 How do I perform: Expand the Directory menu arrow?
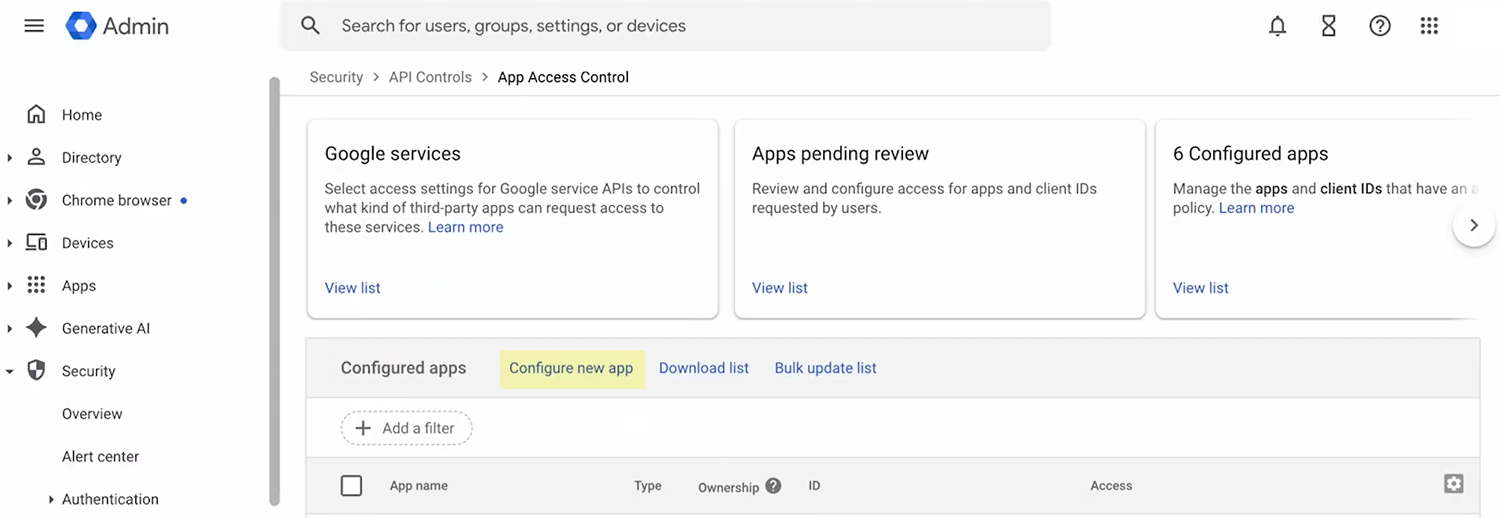tap(10, 158)
